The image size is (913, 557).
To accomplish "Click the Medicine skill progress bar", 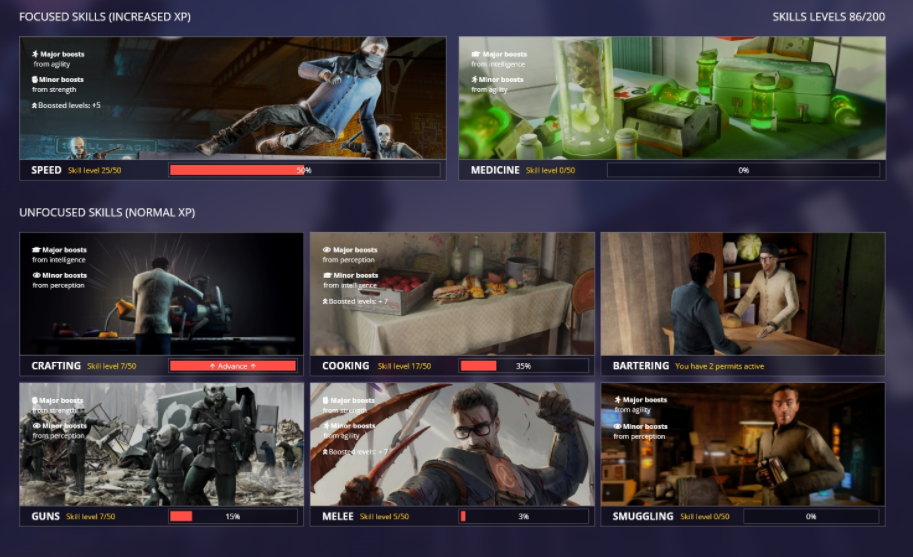I will [743, 170].
